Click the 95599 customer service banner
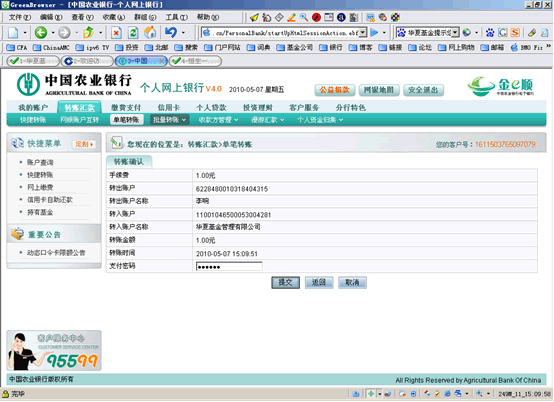The width and height of the screenshot is (554, 402). coord(54,350)
